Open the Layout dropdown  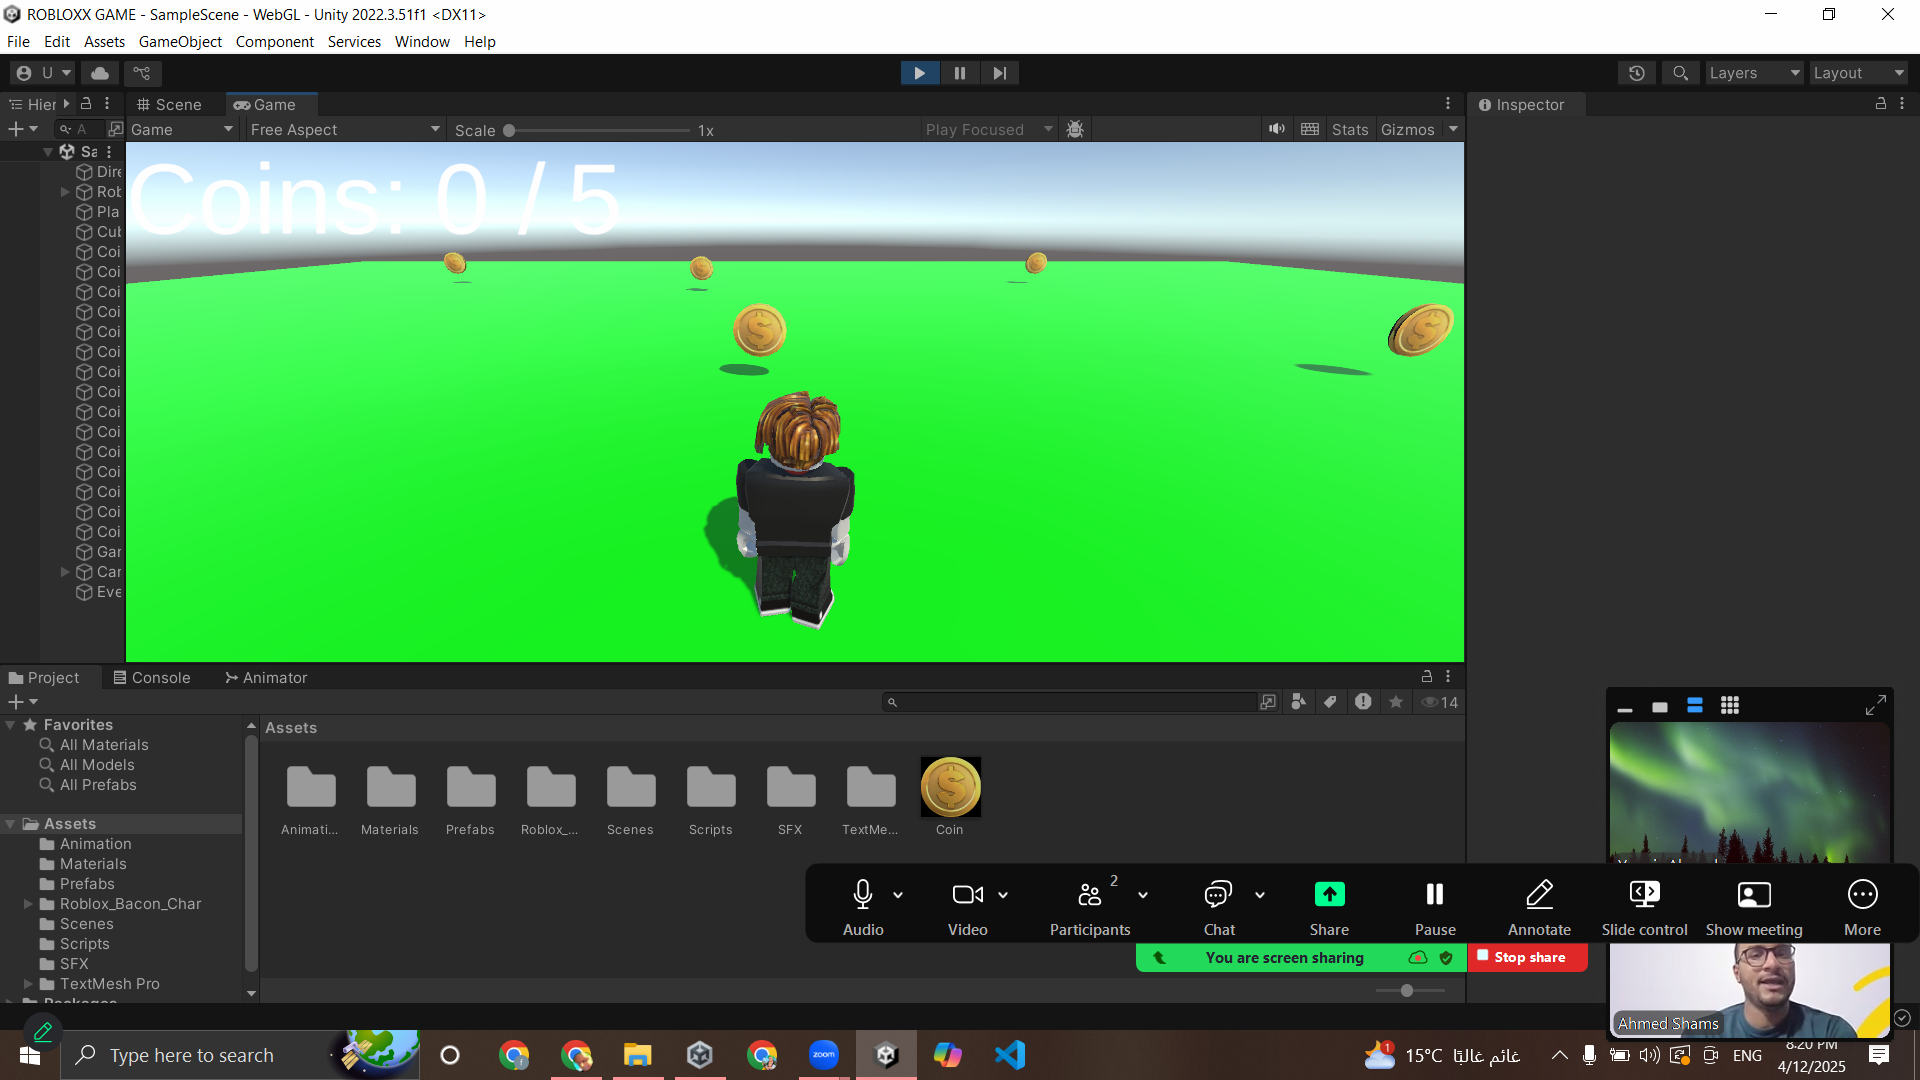point(1858,73)
